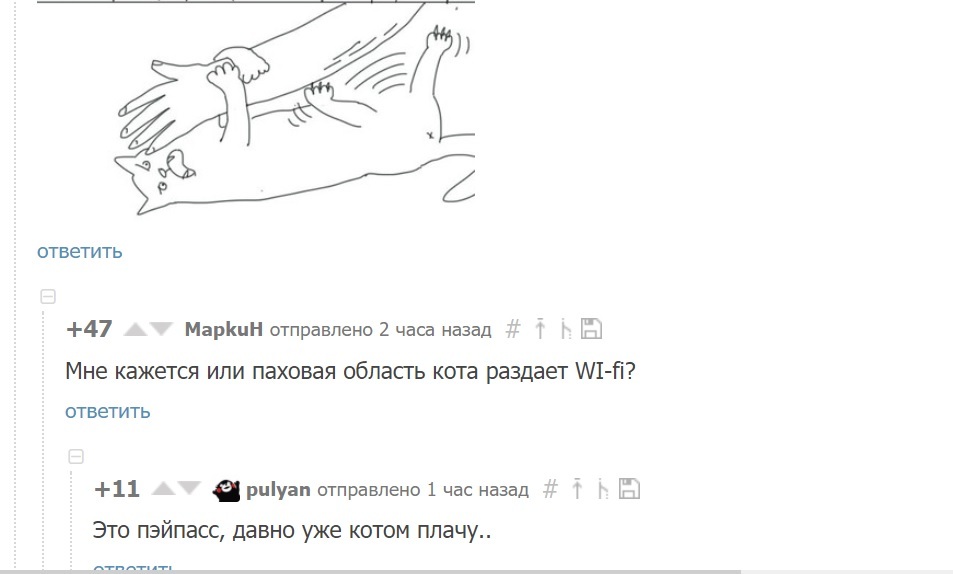
Task: Show the comment branch icon for pulyan
Action: (602, 489)
